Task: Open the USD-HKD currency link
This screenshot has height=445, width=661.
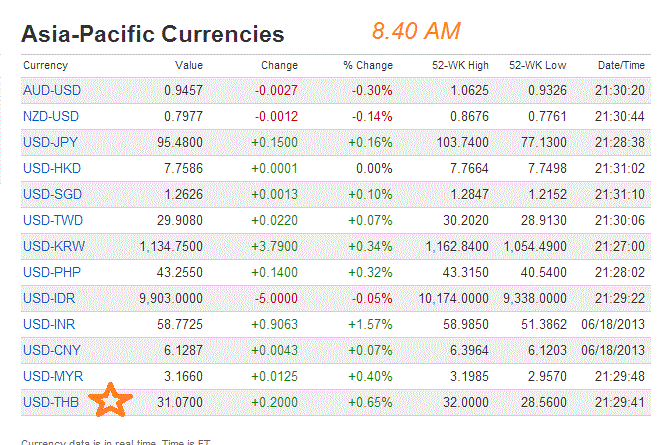Action: [x=50, y=168]
